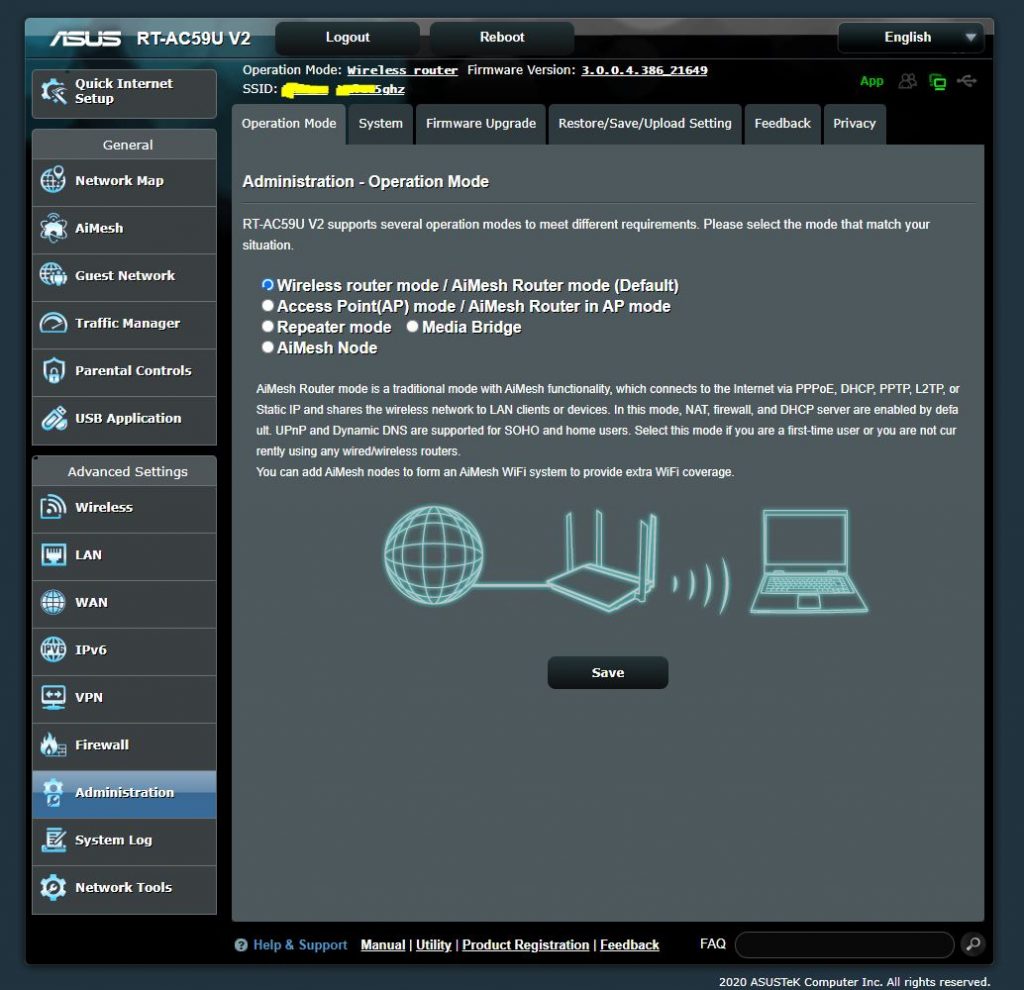Click the Help & Support text link
This screenshot has height=990, width=1024.
[300, 945]
